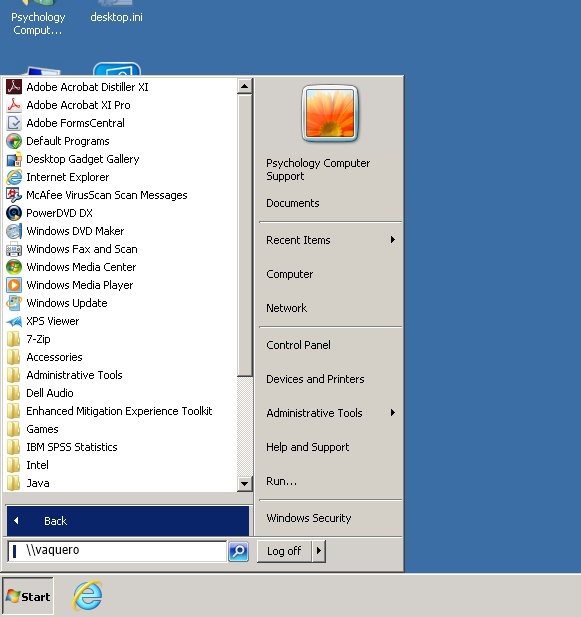Open XPS Viewer icon
Image resolution: width=581 pixels, height=617 pixels.
pyautogui.click(x=14, y=321)
